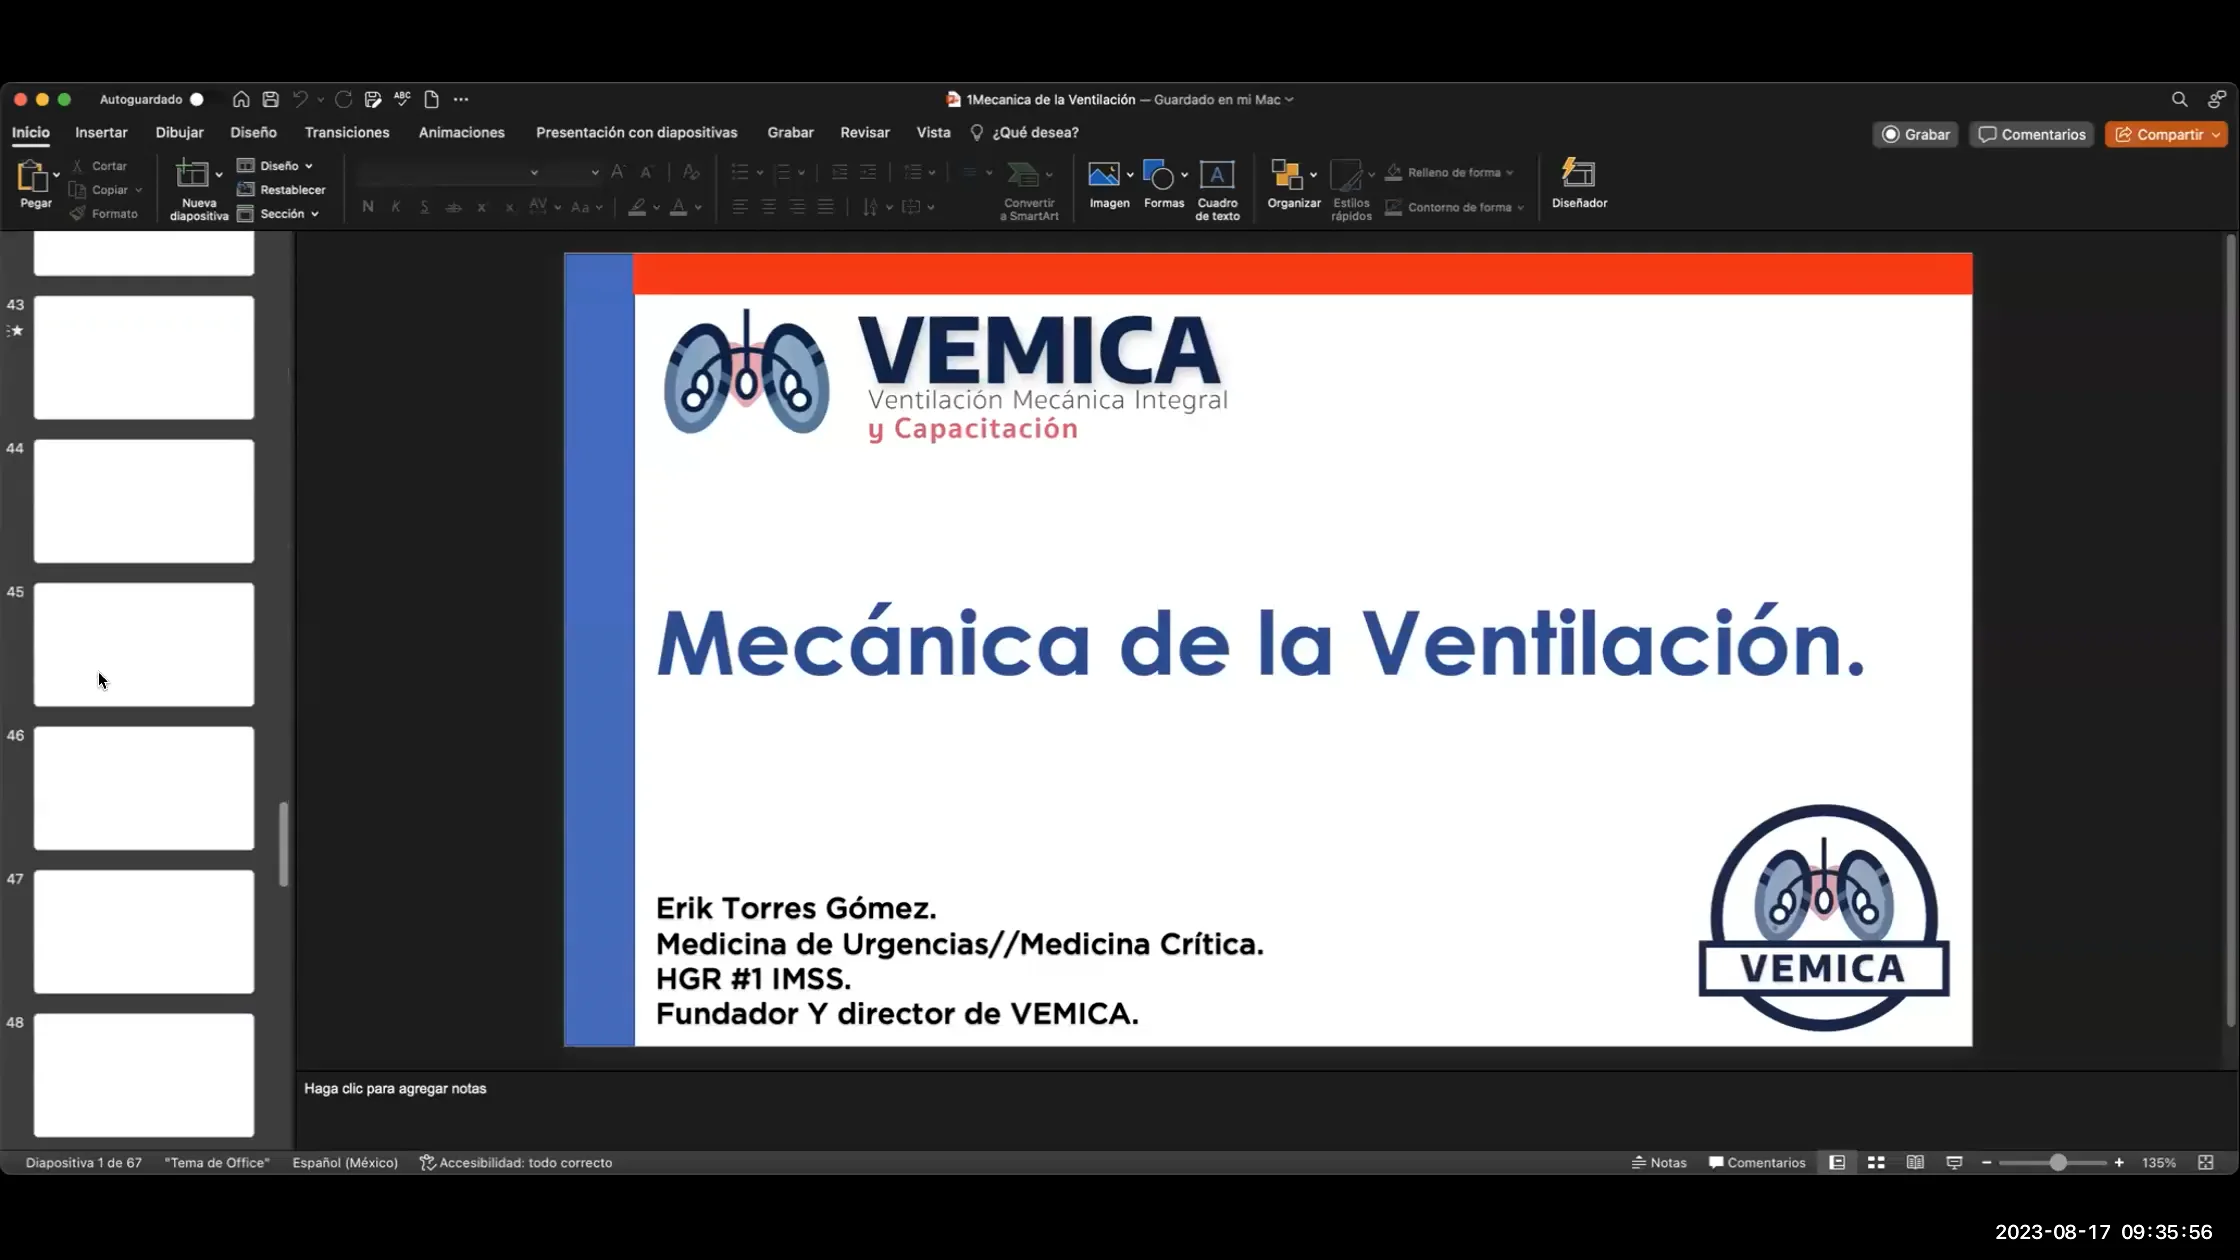
Task: Open the Animaciones tab
Action: point(461,132)
